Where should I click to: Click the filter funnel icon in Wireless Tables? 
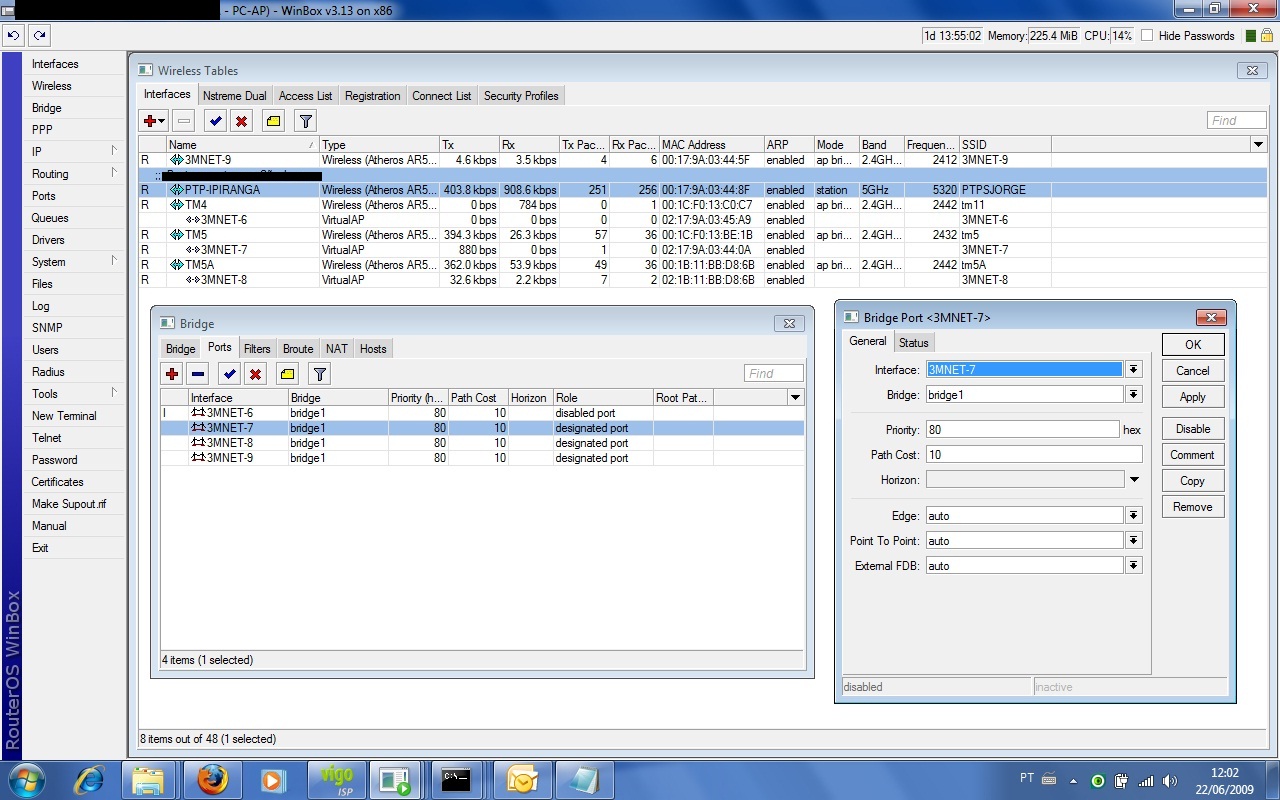tap(306, 121)
